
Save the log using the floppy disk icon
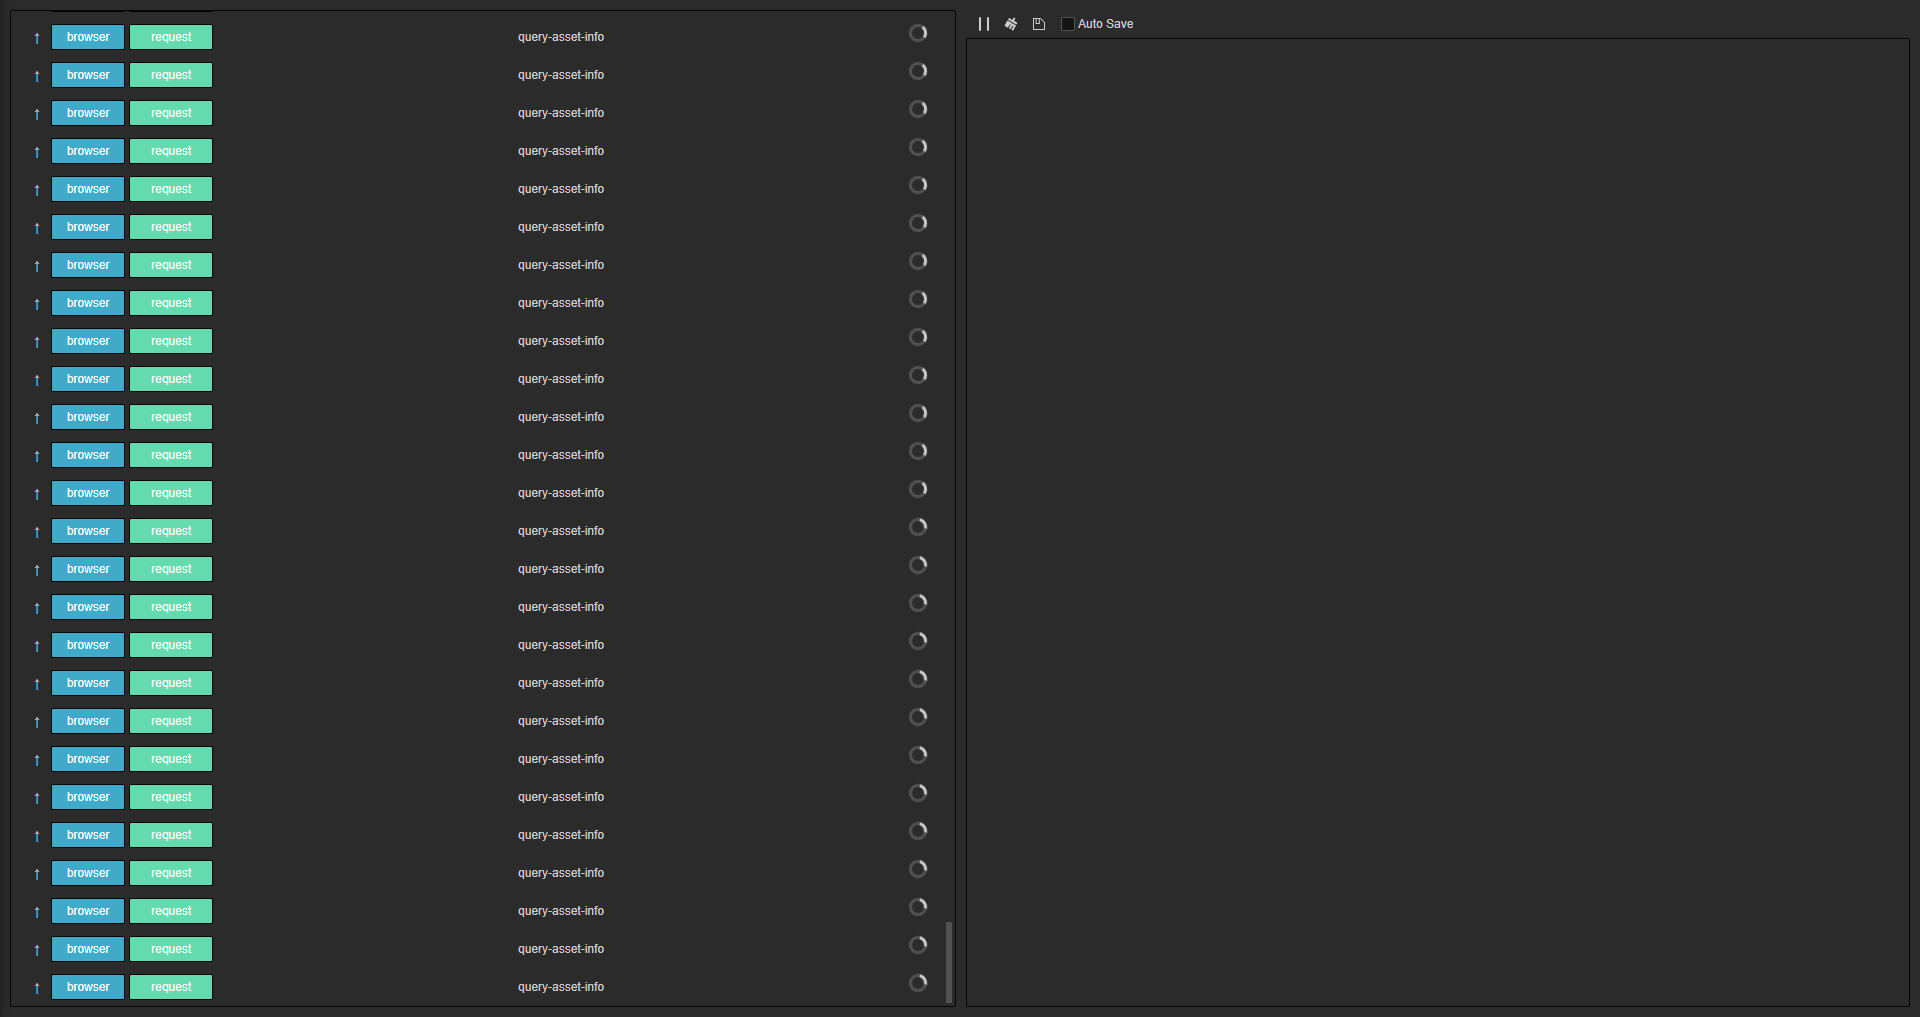[1039, 24]
